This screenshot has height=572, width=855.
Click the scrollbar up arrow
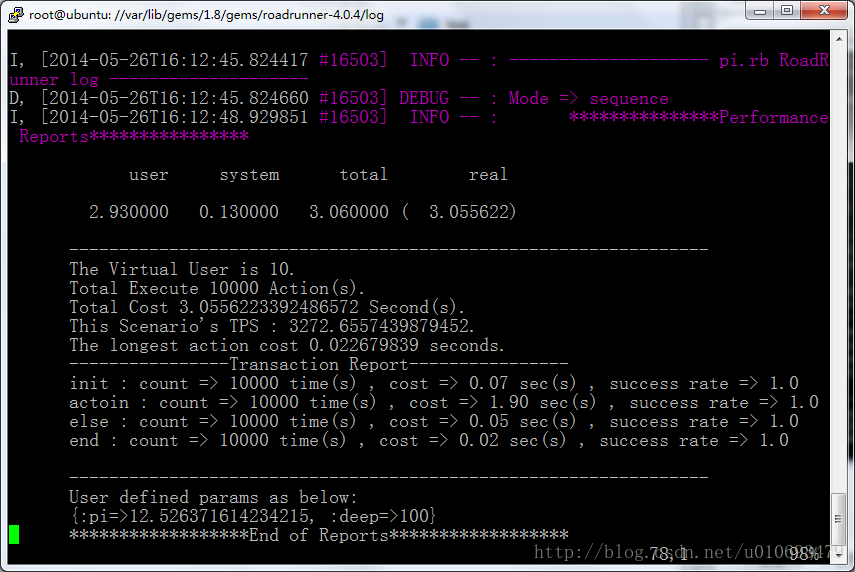tap(839, 39)
